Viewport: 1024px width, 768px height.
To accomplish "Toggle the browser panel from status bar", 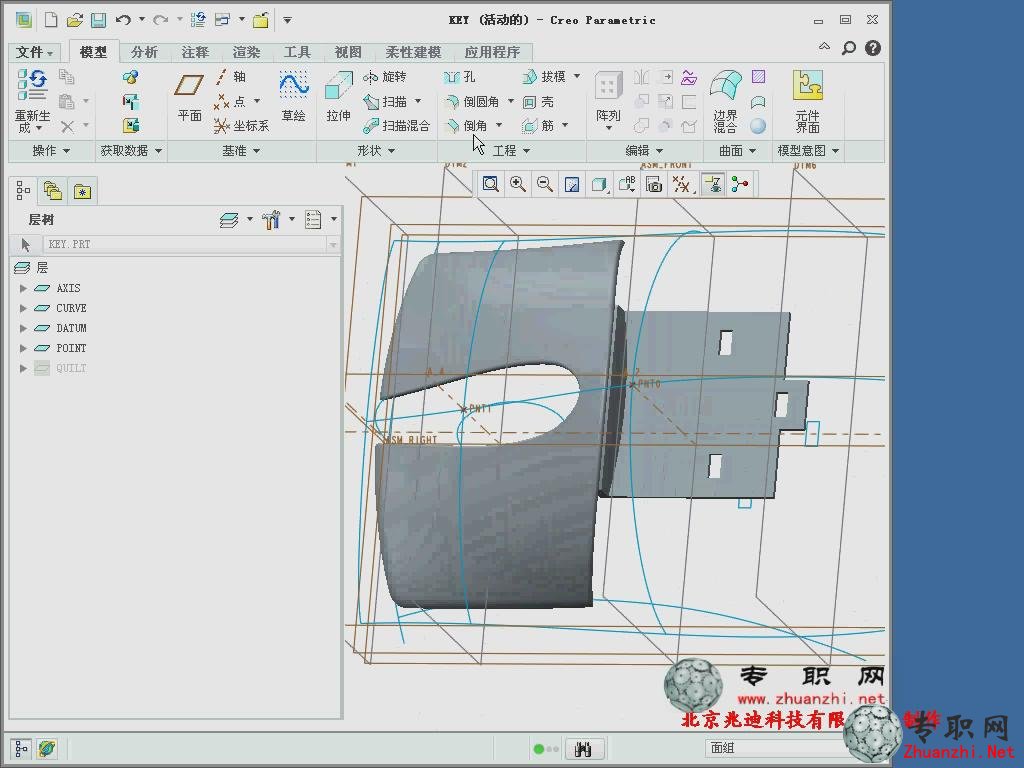I will point(46,748).
